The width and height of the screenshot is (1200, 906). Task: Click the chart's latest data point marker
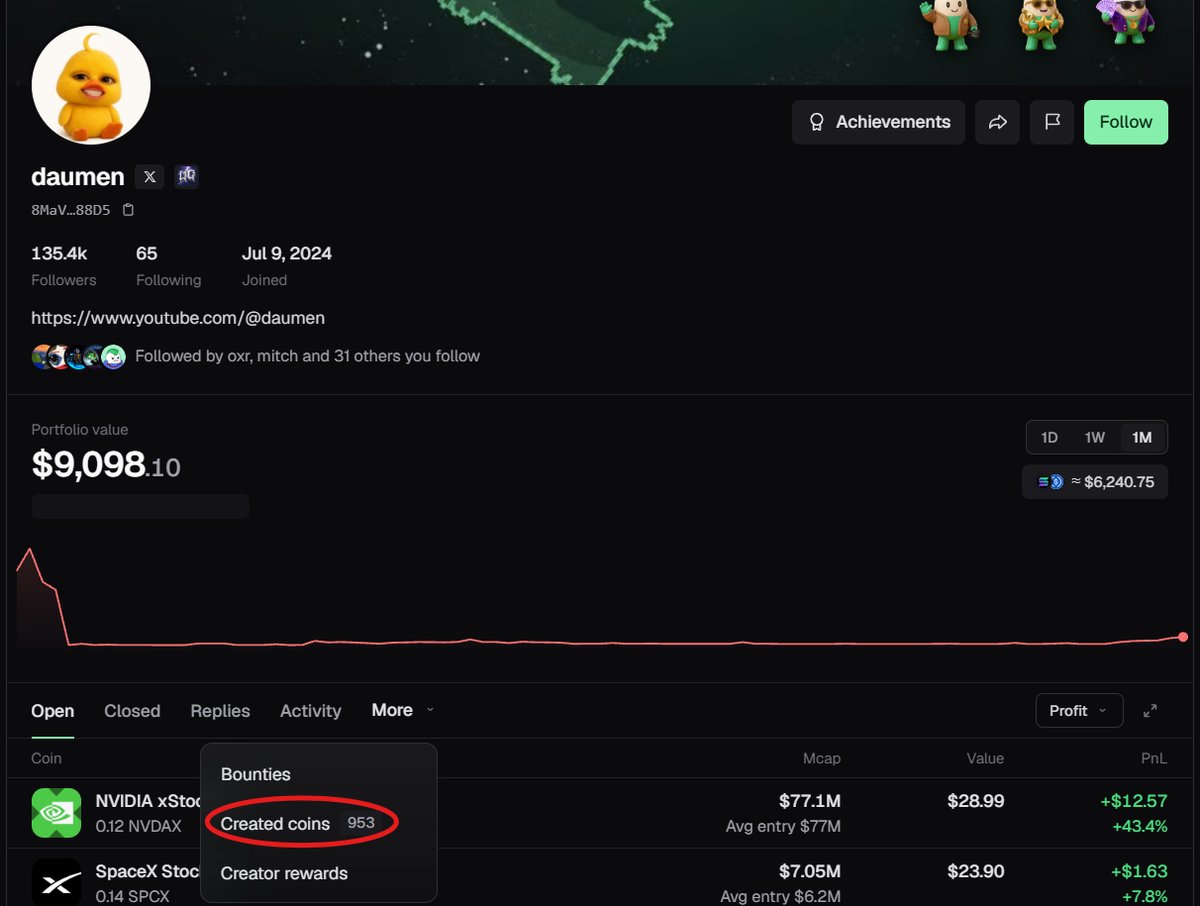click(1183, 637)
